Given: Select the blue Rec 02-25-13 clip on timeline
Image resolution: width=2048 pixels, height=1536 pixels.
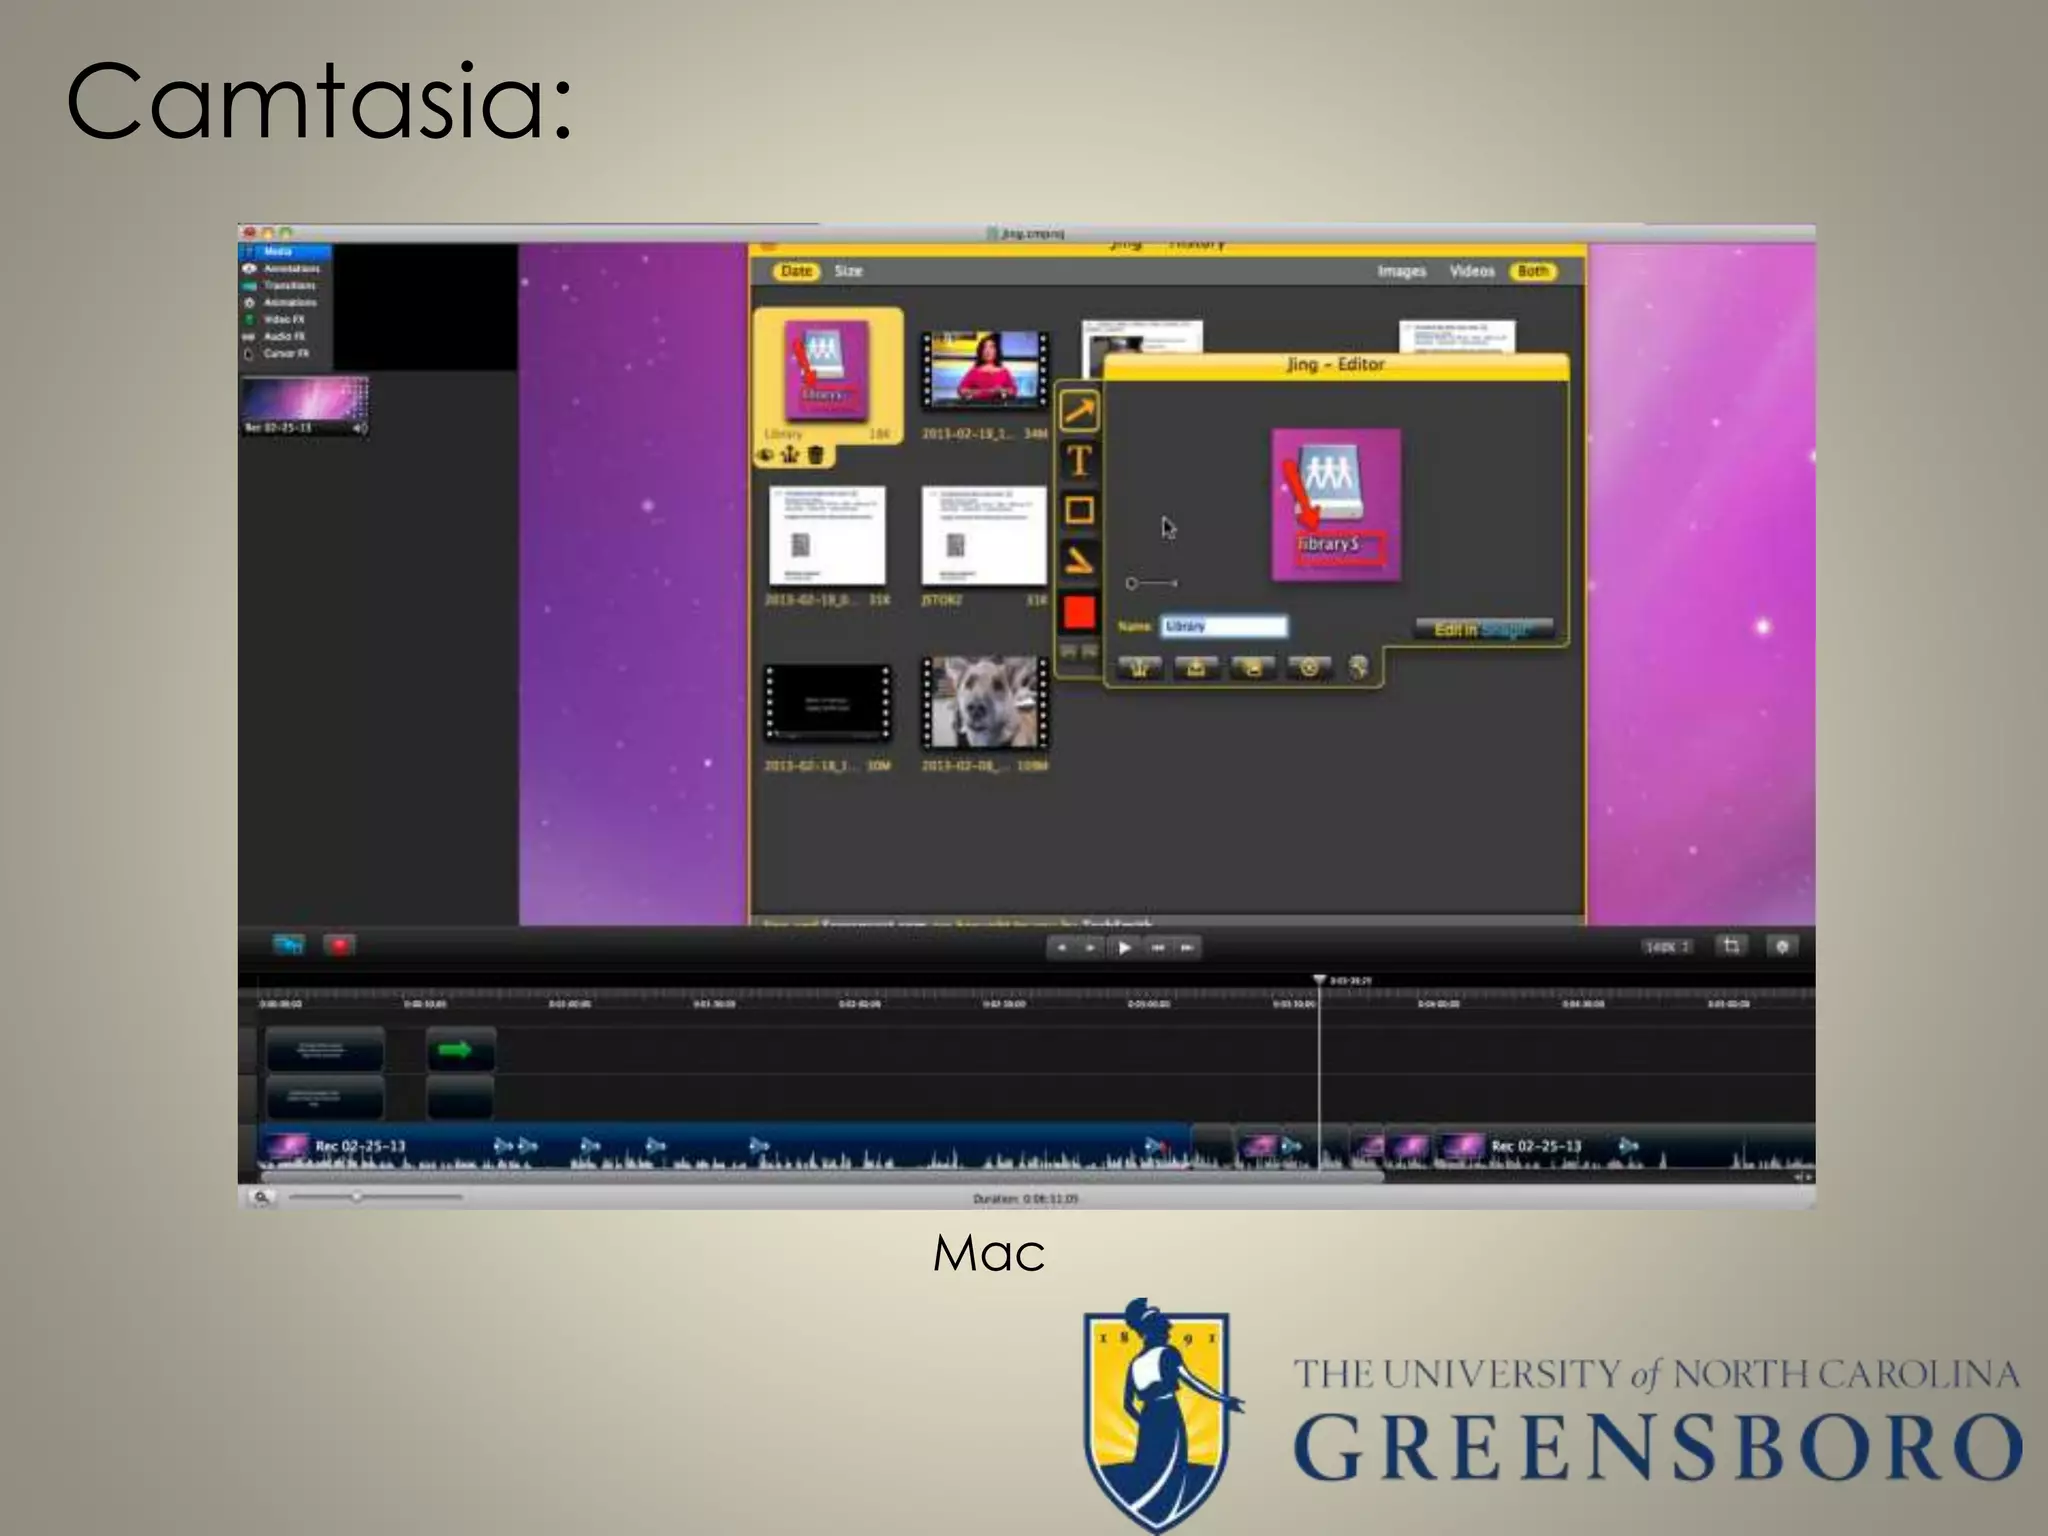Looking at the screenshot, I should coord(725,1147).
